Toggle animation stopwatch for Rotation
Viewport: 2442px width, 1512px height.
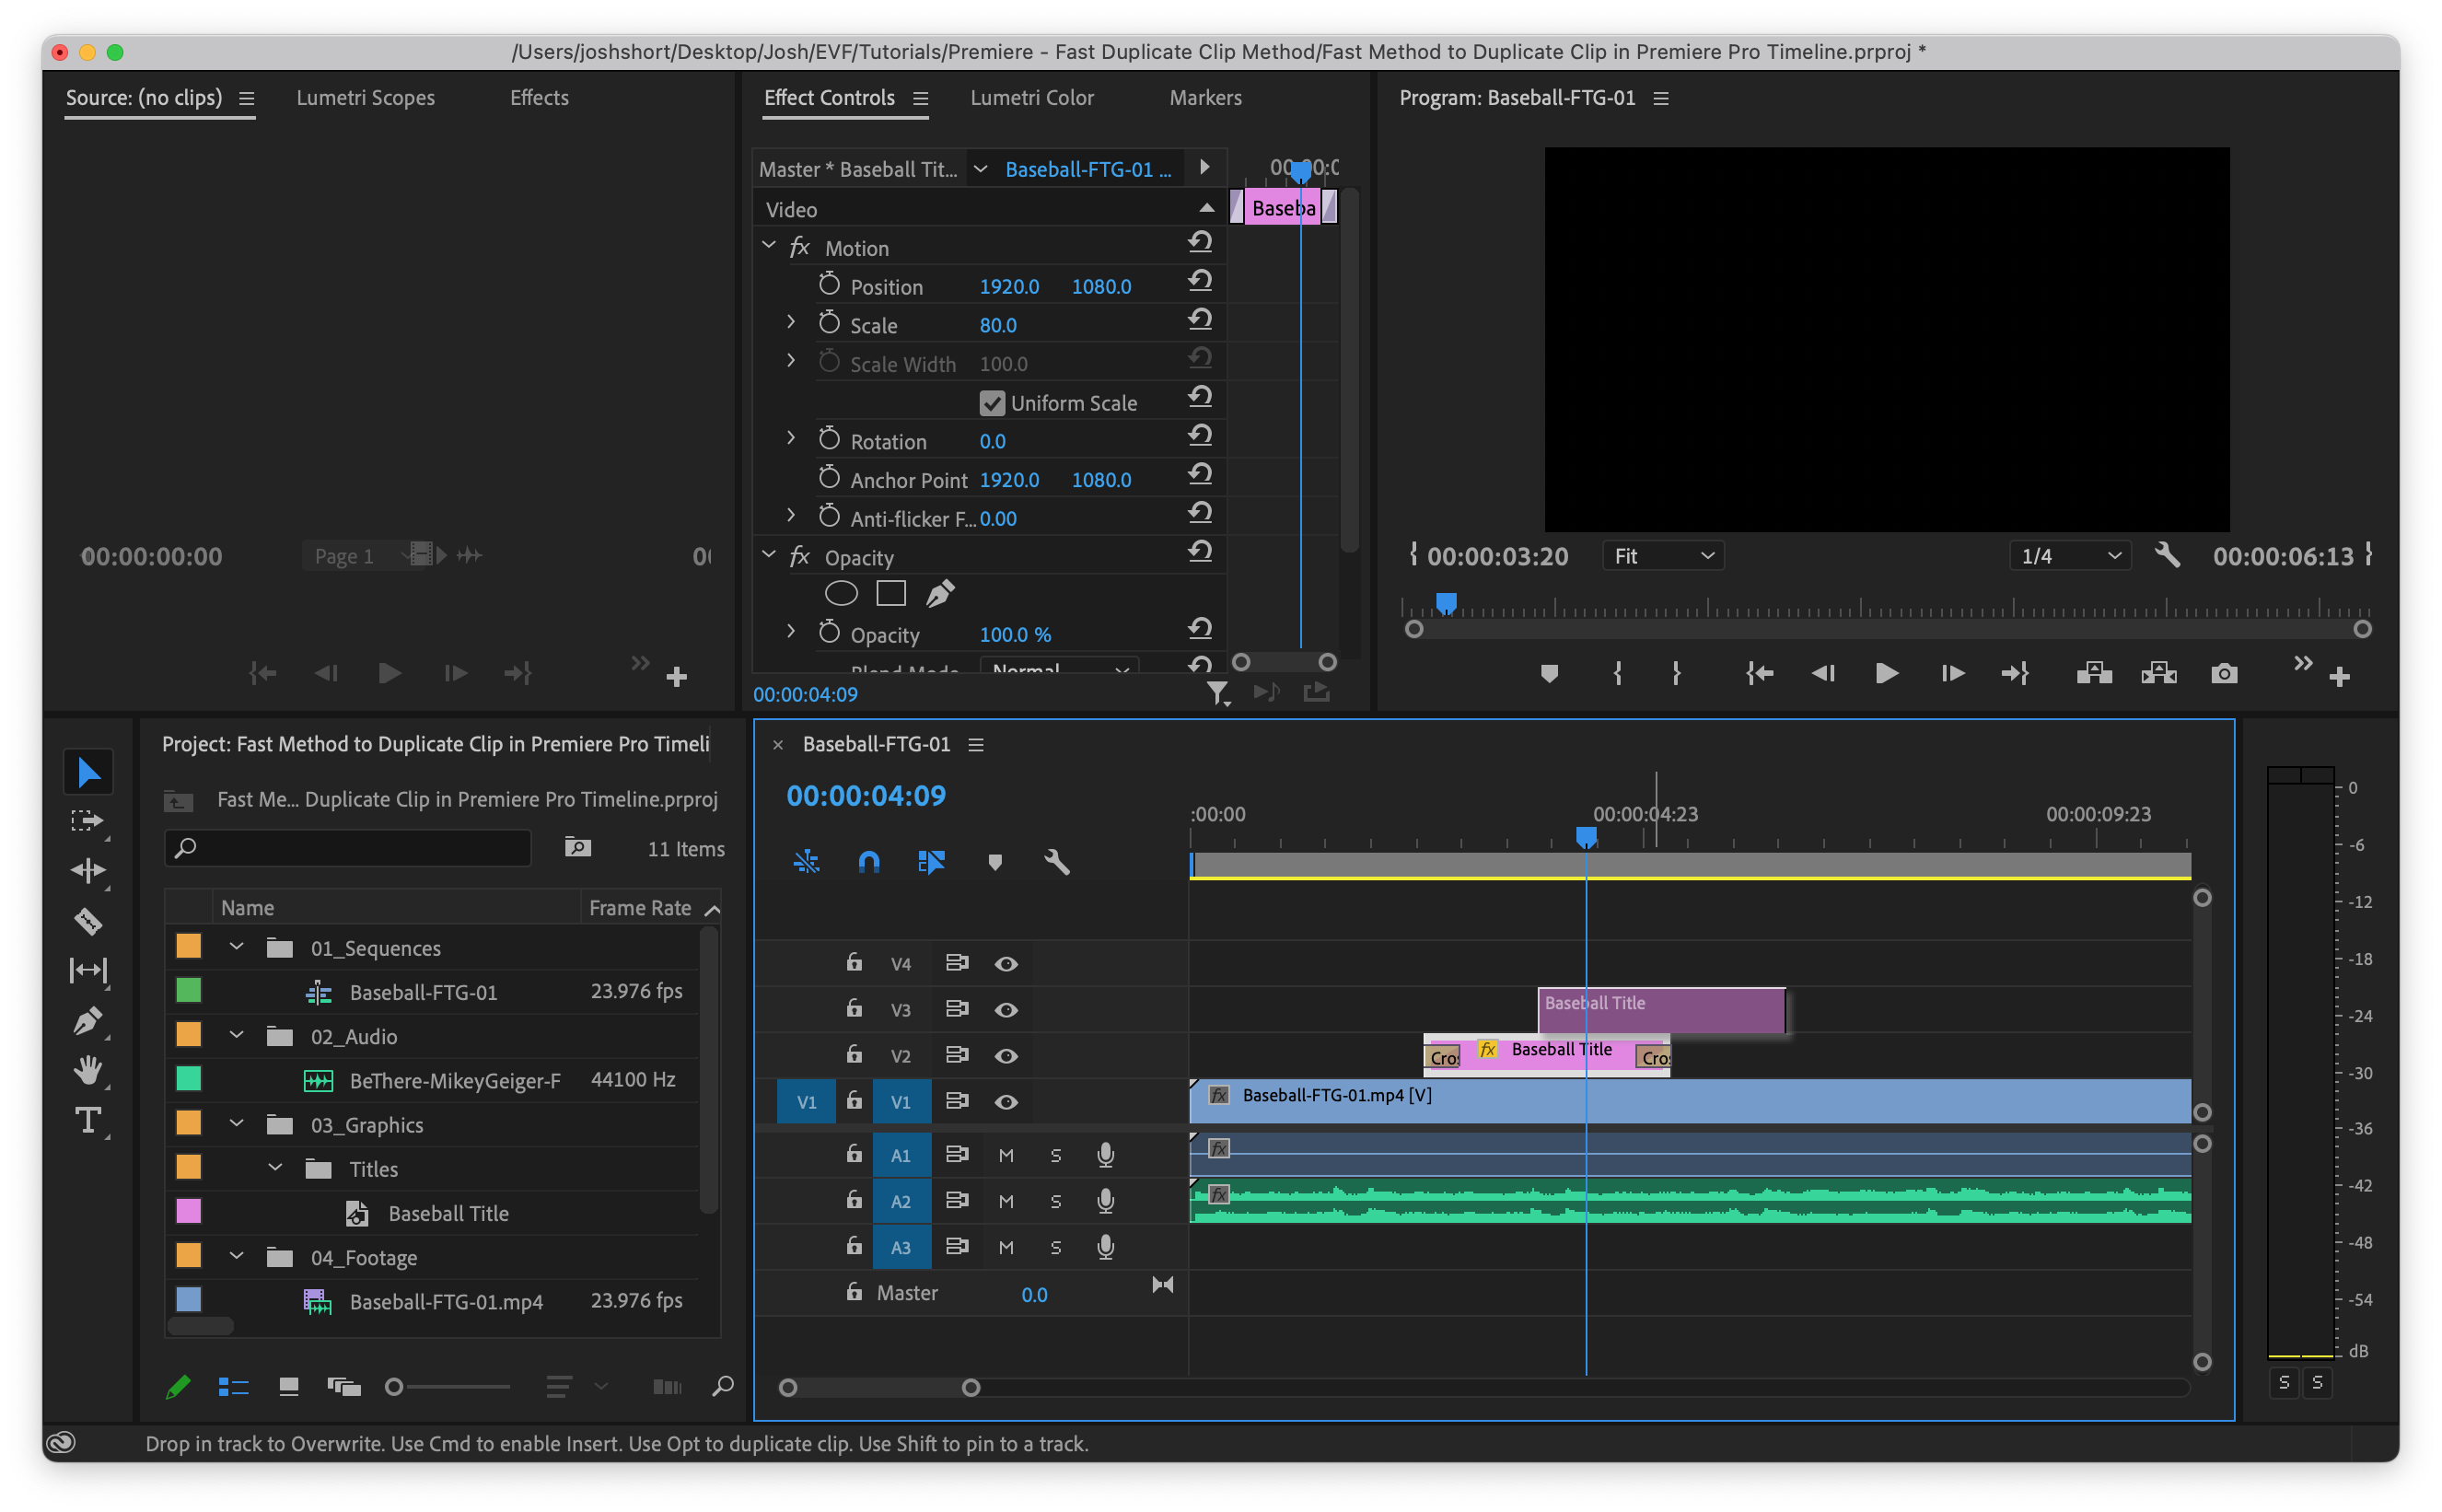[x=829, y=439]
